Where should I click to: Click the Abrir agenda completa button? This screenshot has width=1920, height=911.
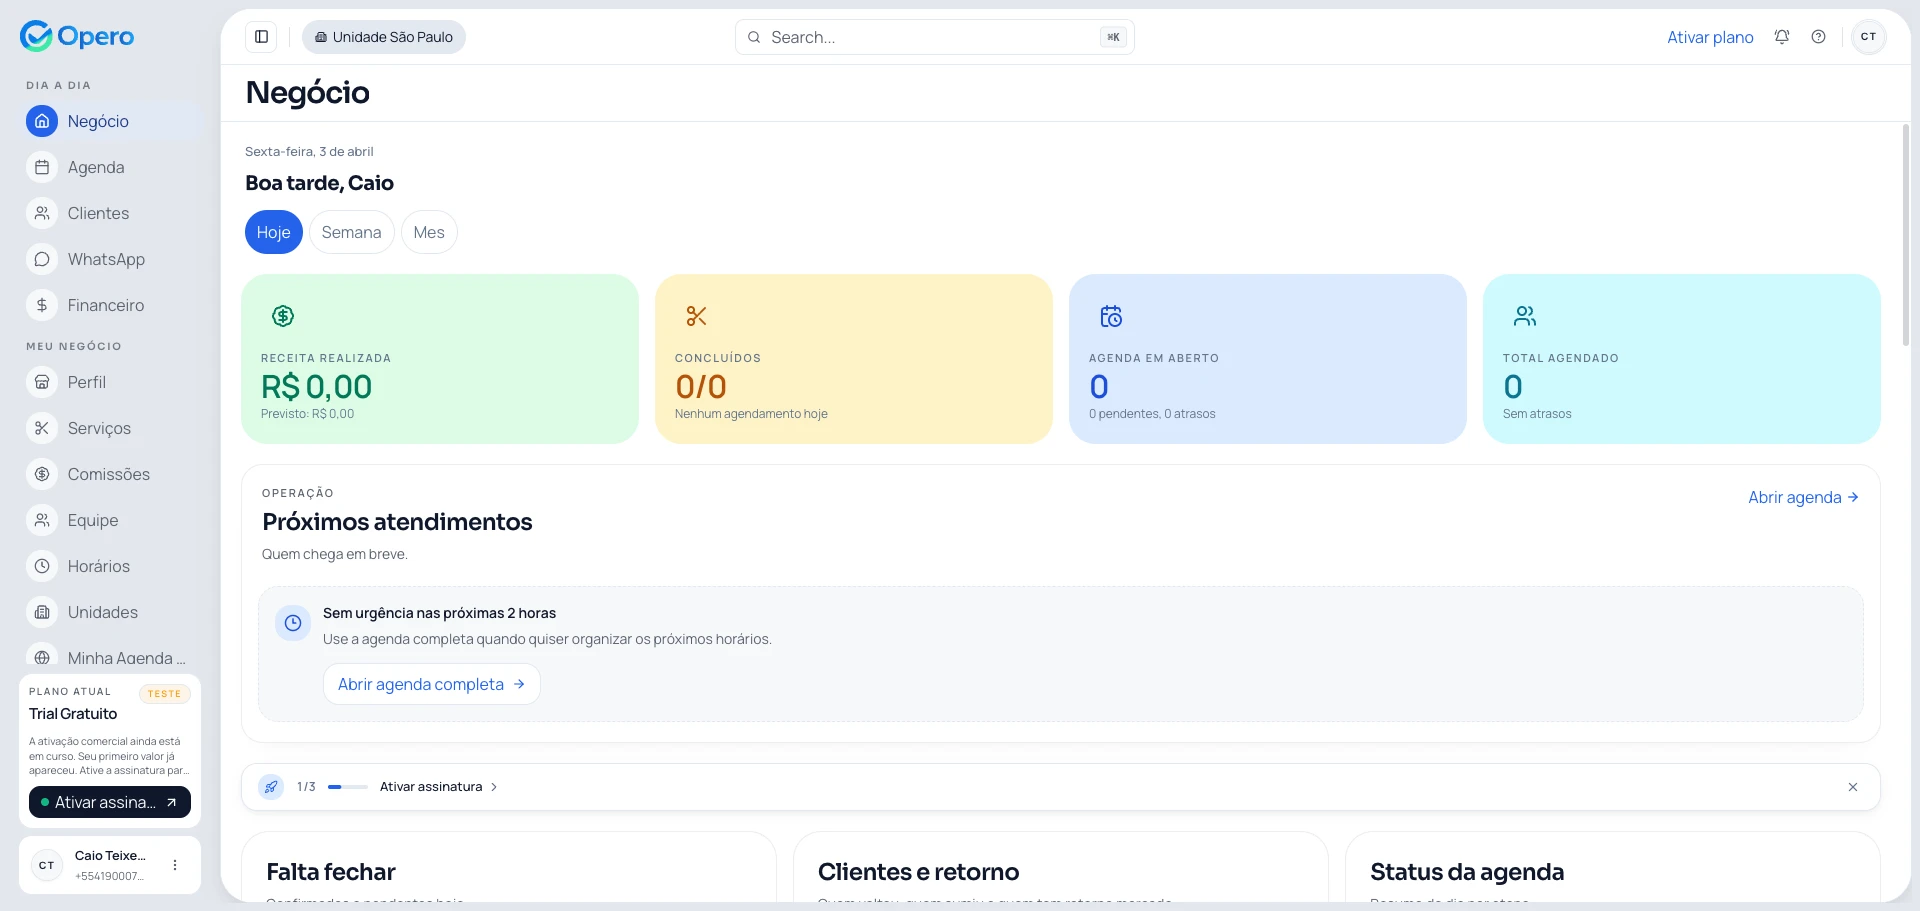point(431,684)
